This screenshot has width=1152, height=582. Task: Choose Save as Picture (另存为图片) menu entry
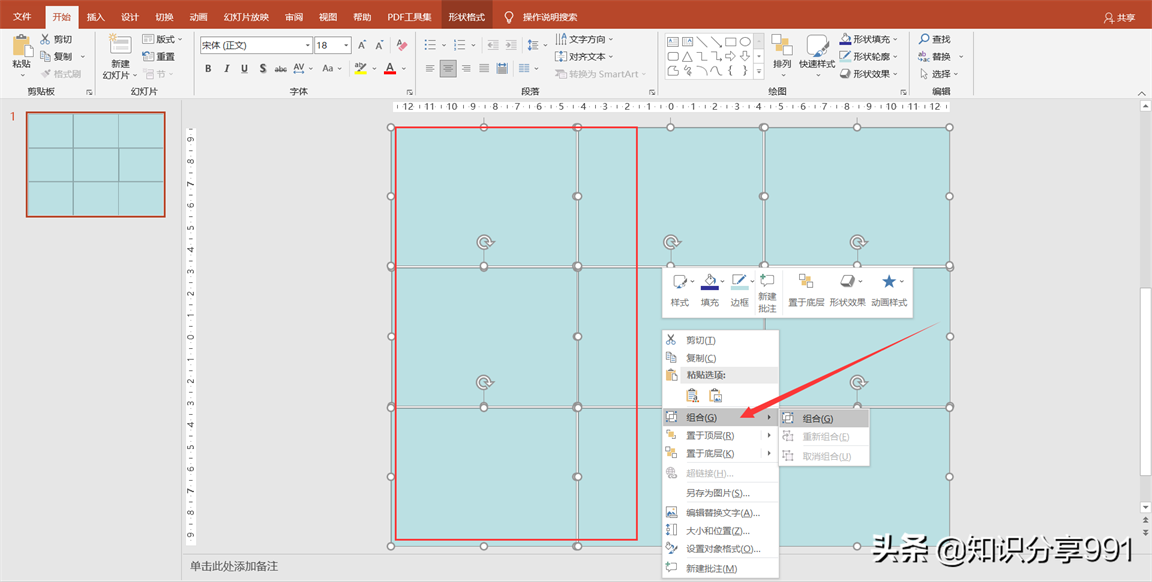pyautogui.click(x=717, y=493)
